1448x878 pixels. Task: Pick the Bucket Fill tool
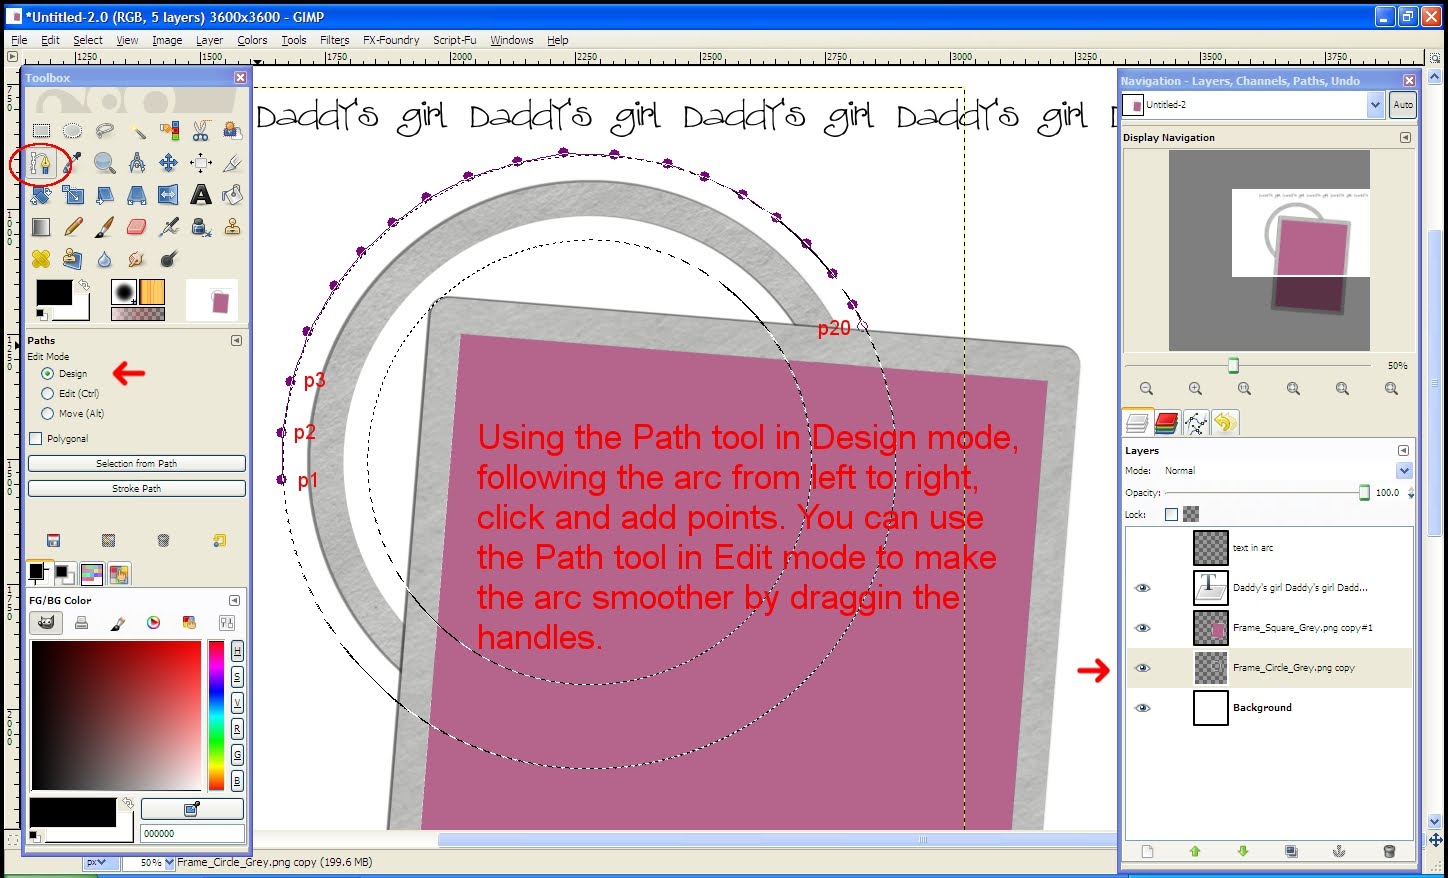point(233,195)
